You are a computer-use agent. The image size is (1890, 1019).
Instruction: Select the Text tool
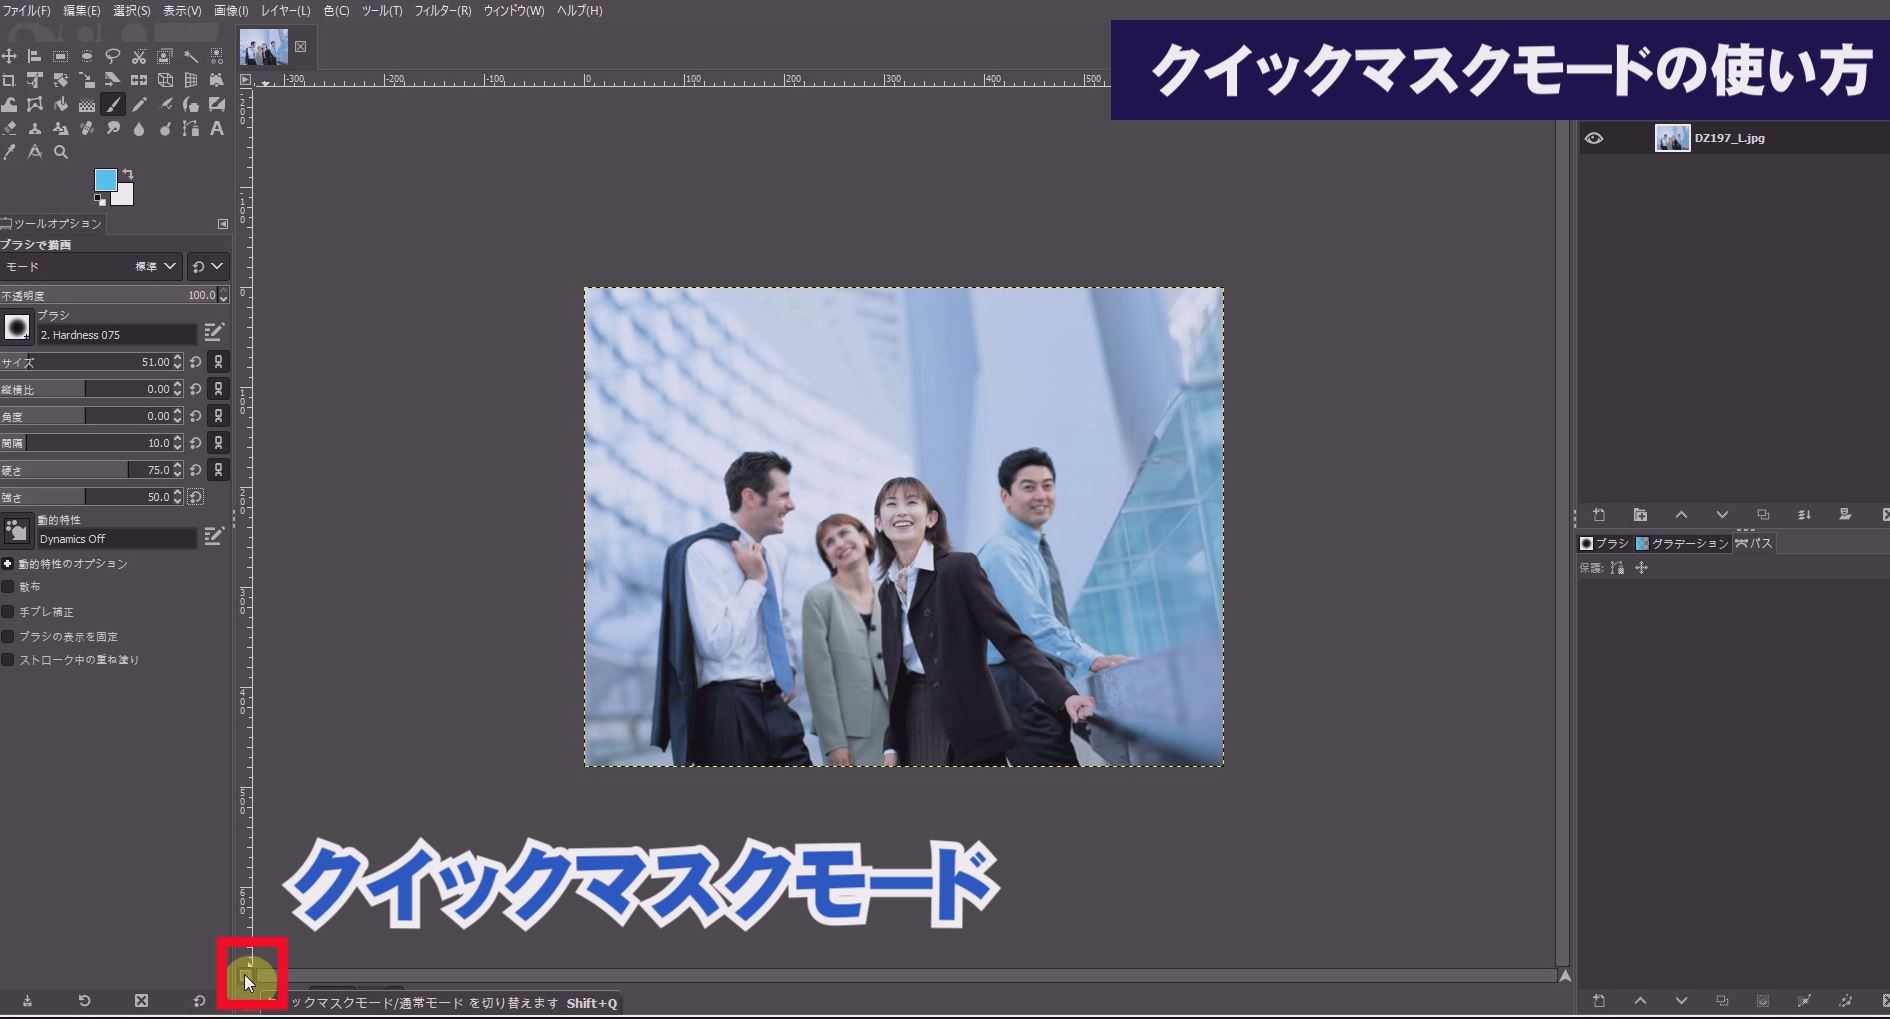tap(217, 128)
